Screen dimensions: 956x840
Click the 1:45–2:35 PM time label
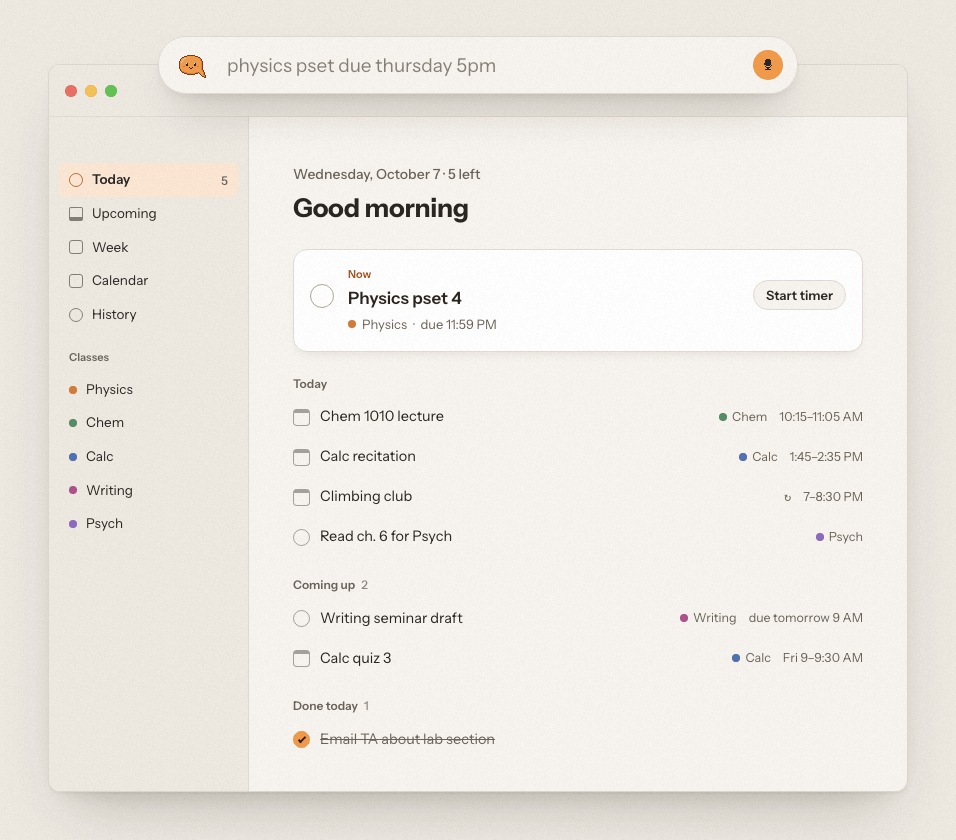[826, 457]
